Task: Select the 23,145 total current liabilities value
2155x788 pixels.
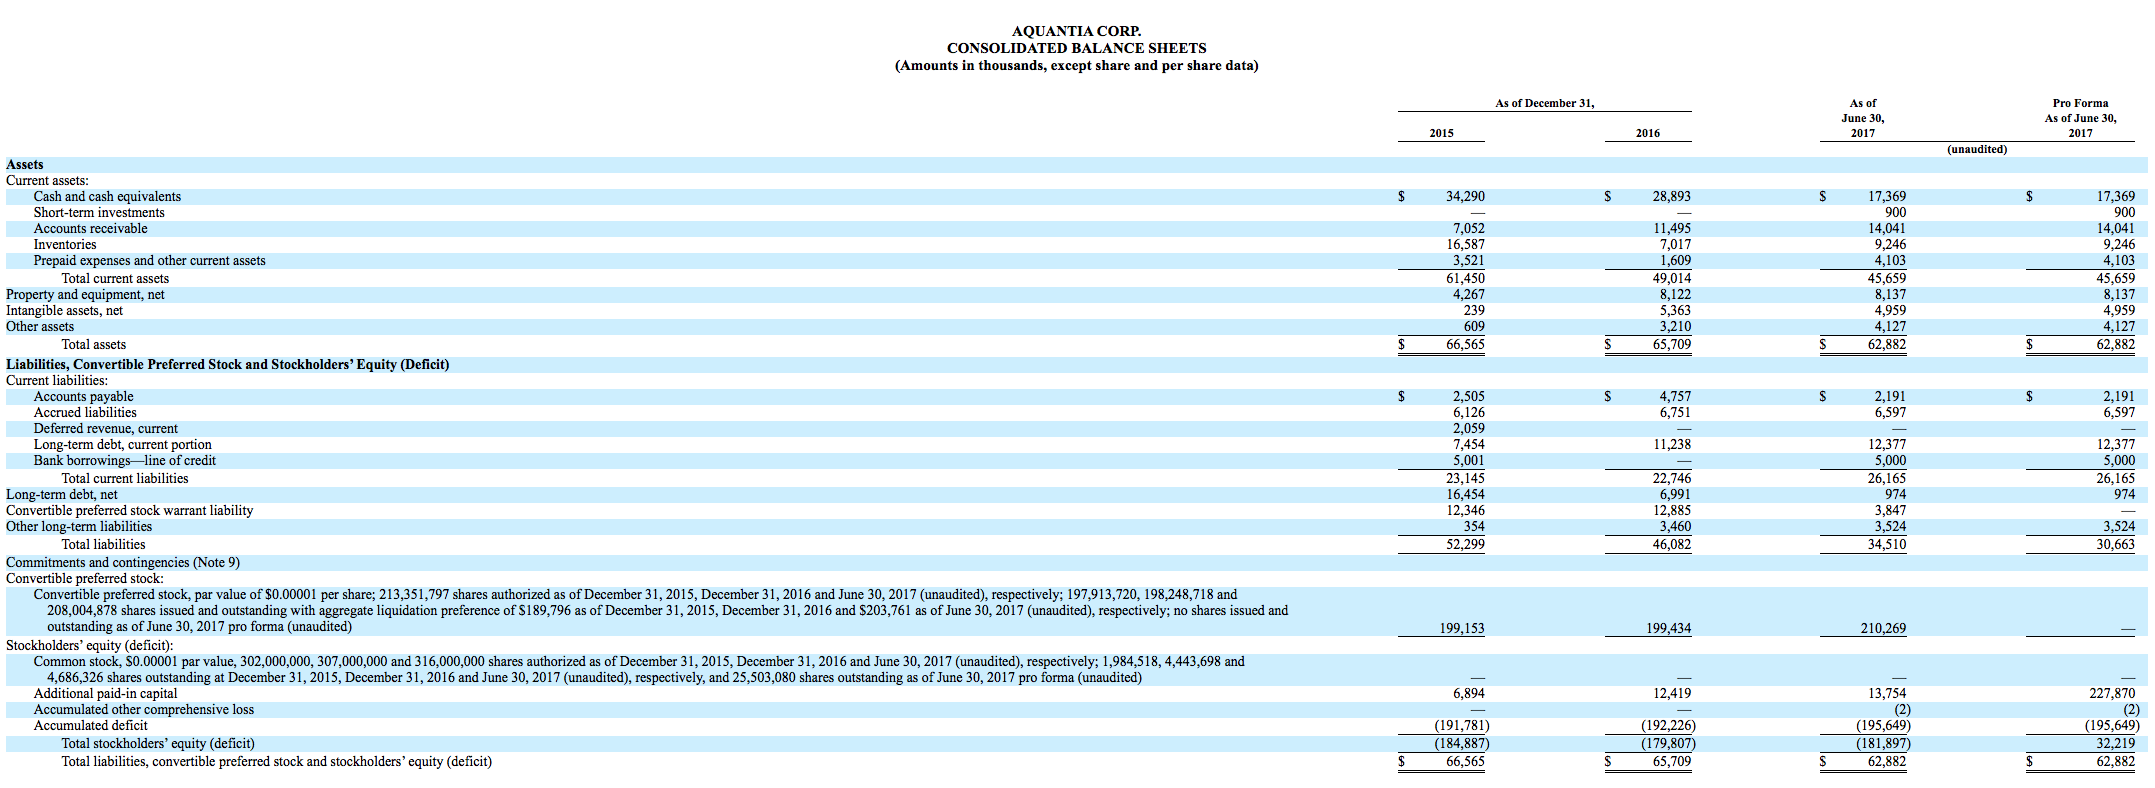Action: [x=1466, y=479]
